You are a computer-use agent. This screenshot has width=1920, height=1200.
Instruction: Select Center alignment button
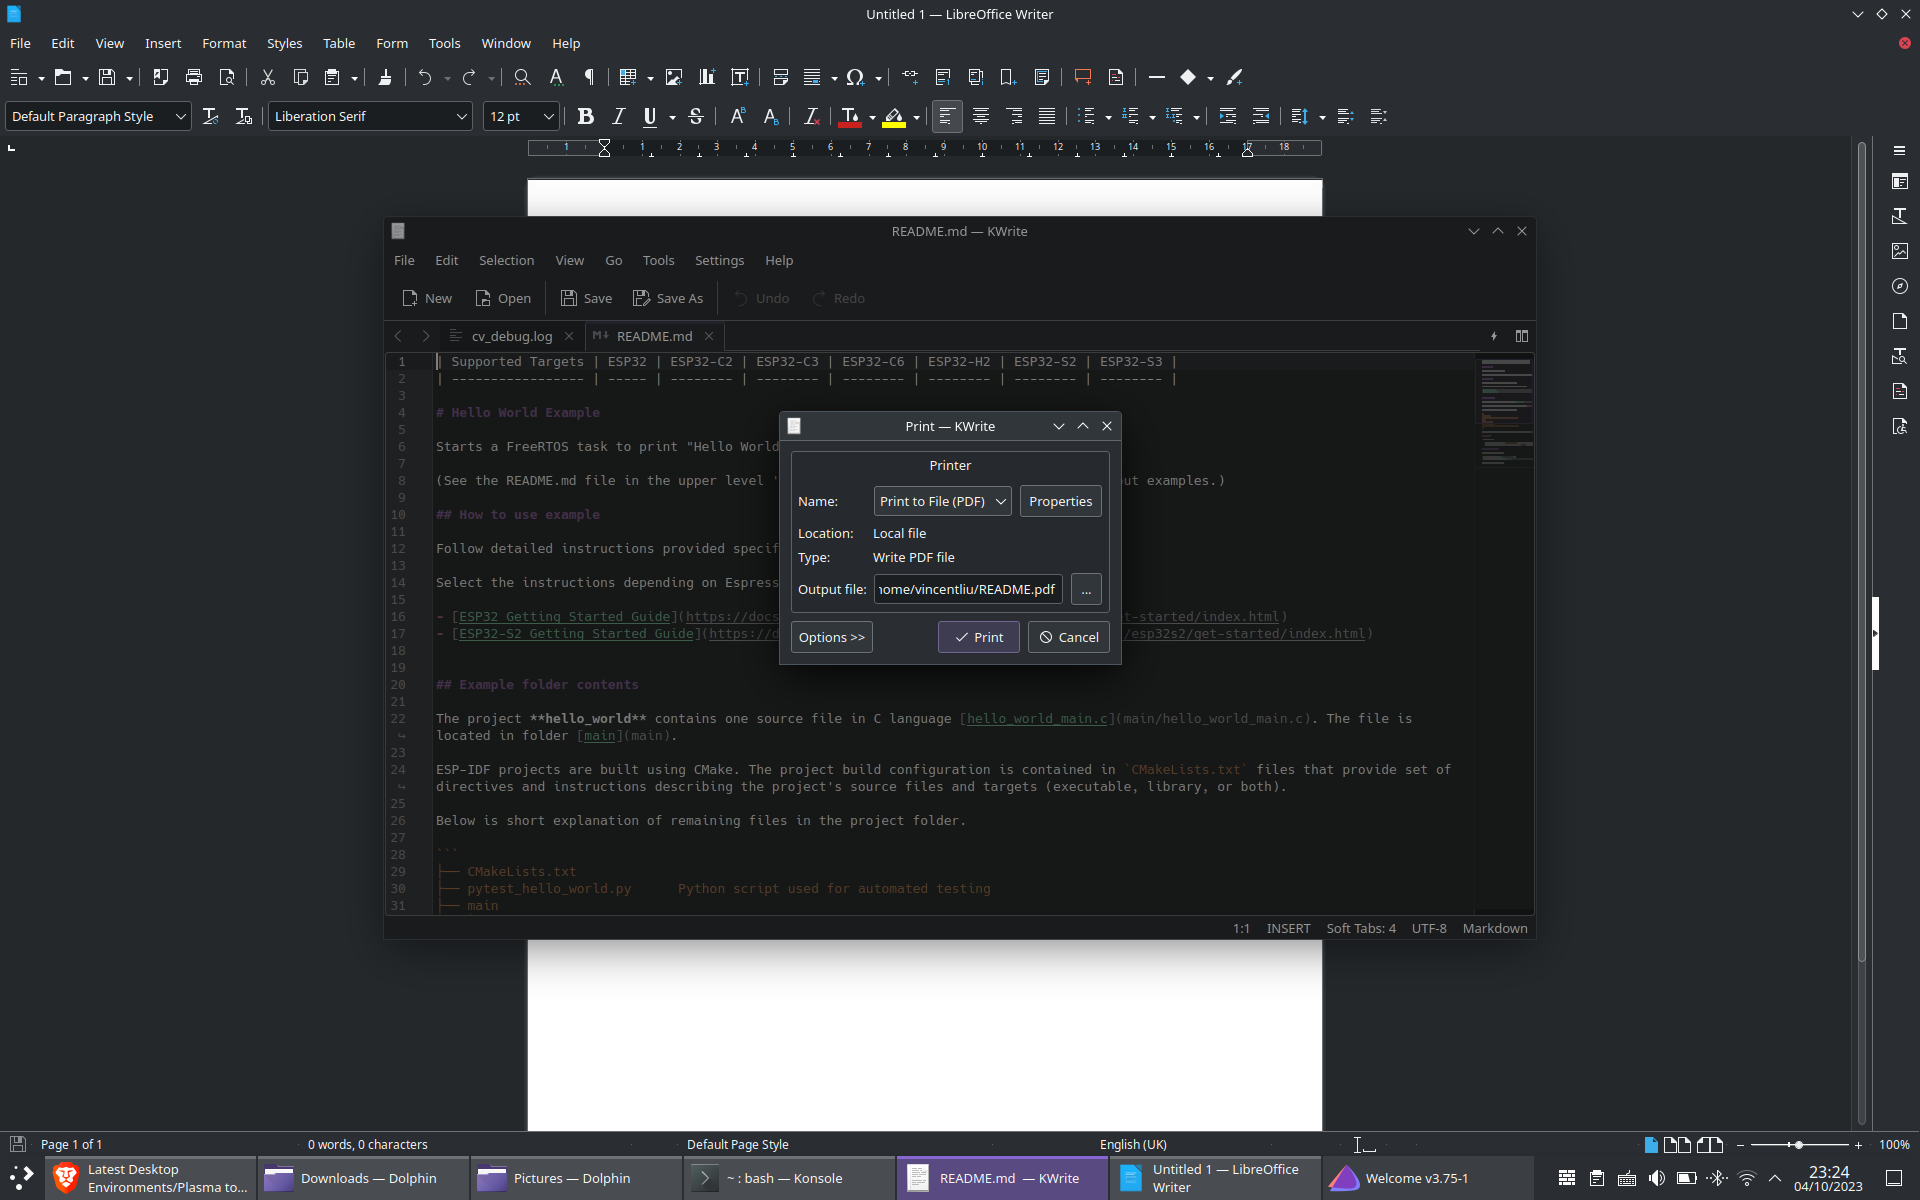click(x=981, y=116)
